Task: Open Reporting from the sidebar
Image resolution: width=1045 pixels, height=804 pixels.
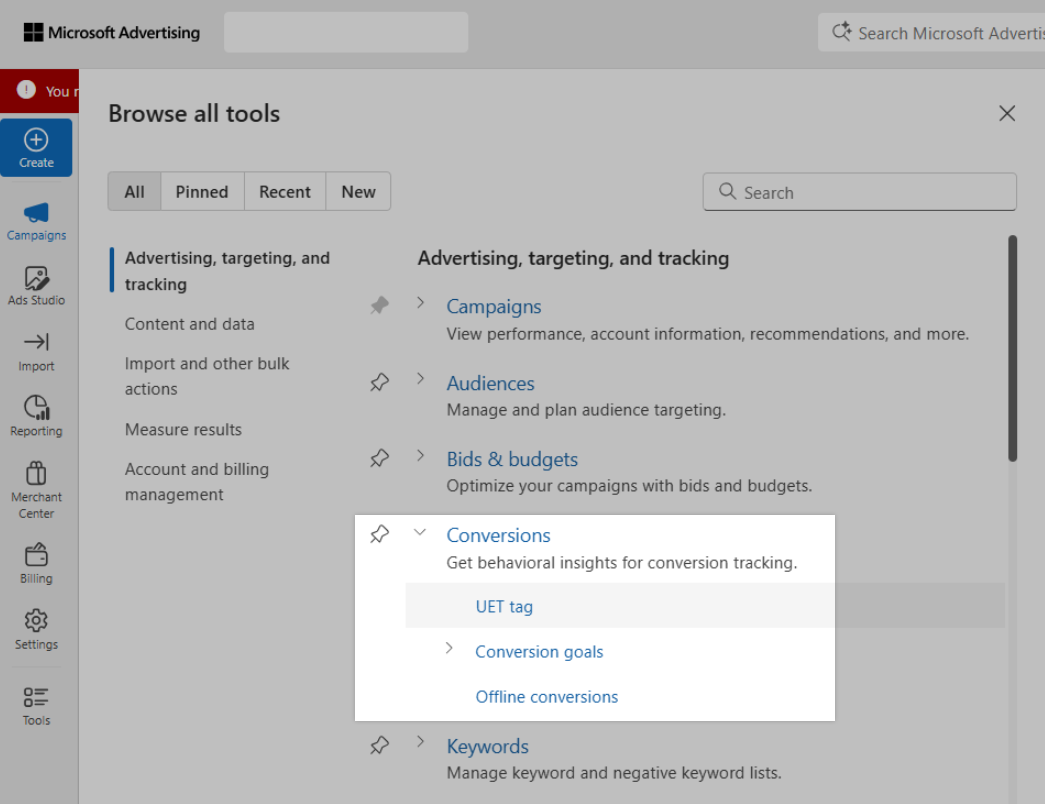Action: click(36, 417)
